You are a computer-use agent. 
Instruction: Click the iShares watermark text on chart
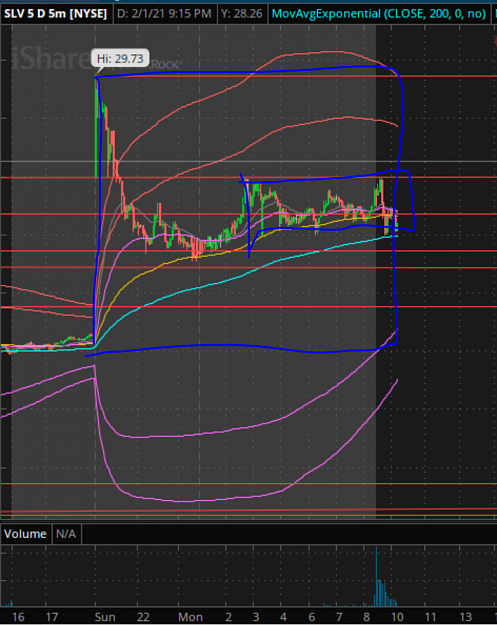tap(52, 59)
